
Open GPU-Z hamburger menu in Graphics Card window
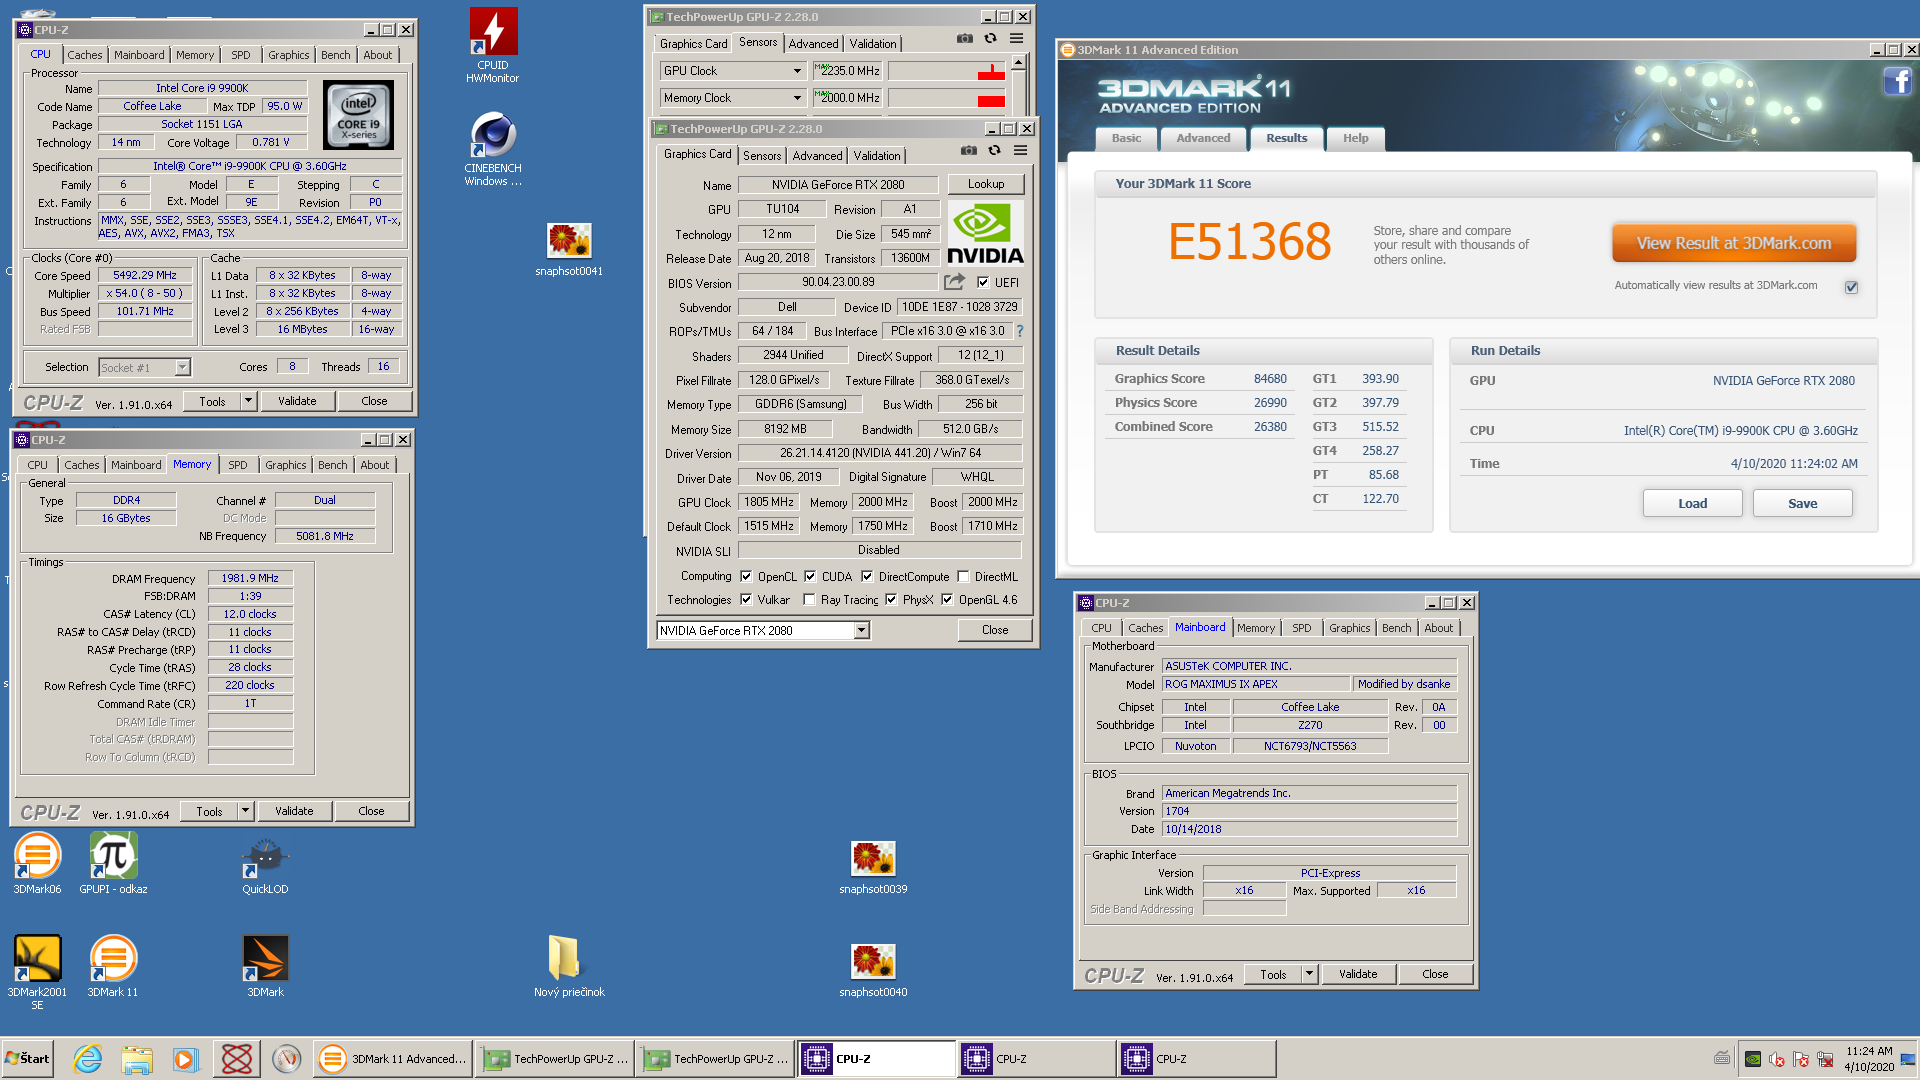[x=1021, y=151]
